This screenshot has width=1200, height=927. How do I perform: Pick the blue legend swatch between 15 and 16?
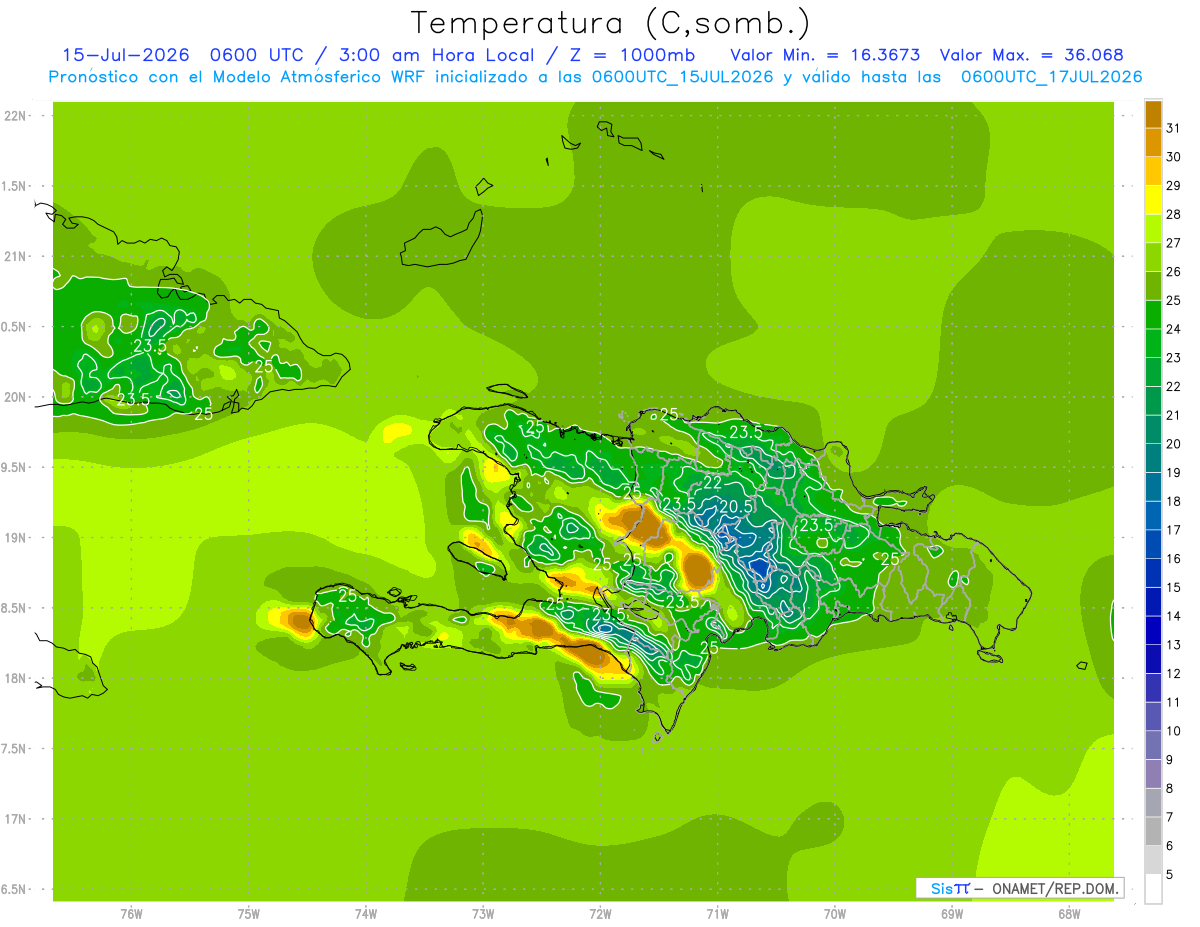[1153, 573]
